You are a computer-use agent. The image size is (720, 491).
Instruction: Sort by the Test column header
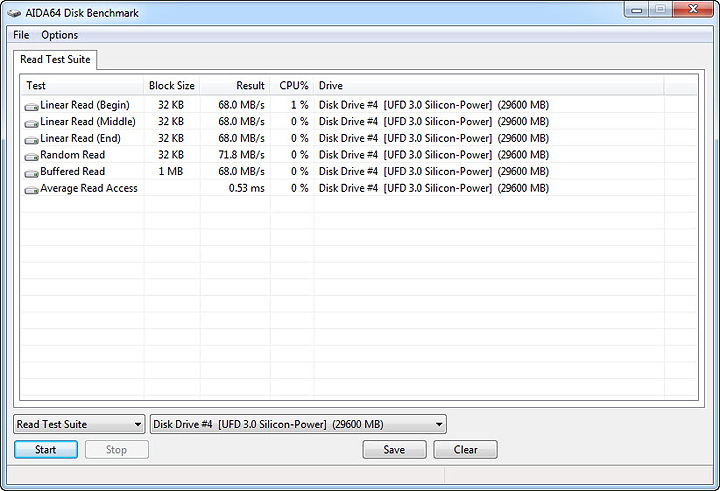82,85
